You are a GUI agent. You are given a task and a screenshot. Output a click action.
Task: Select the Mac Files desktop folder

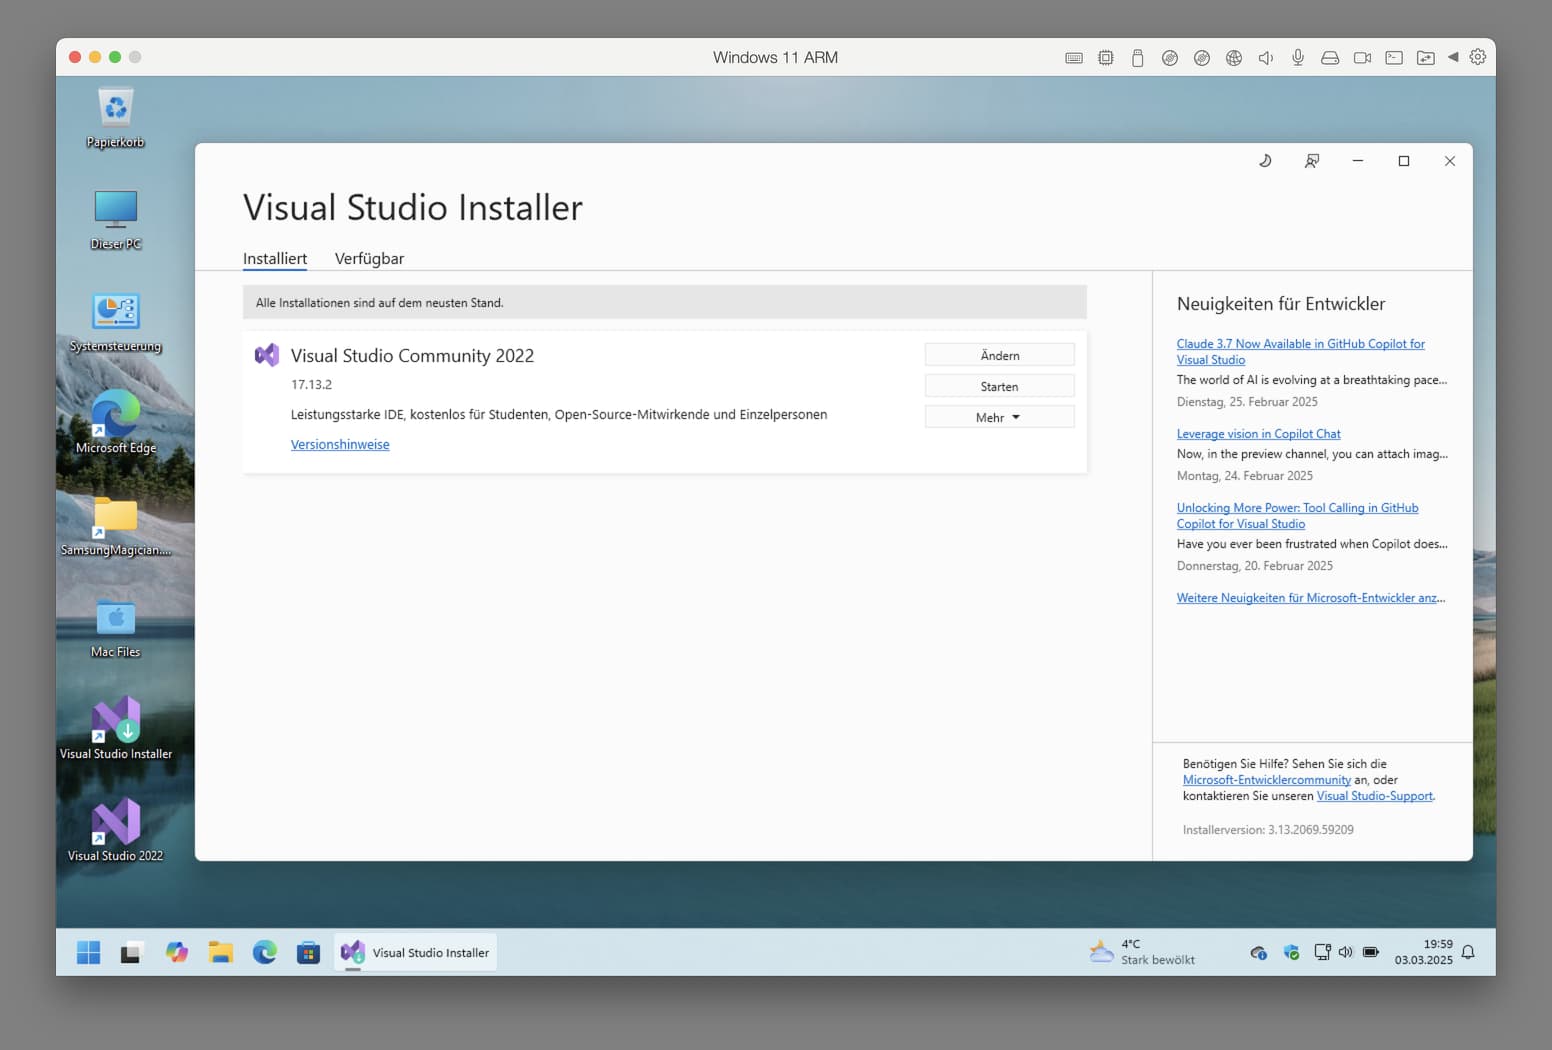pyautogui.click(x=116, y=628)
